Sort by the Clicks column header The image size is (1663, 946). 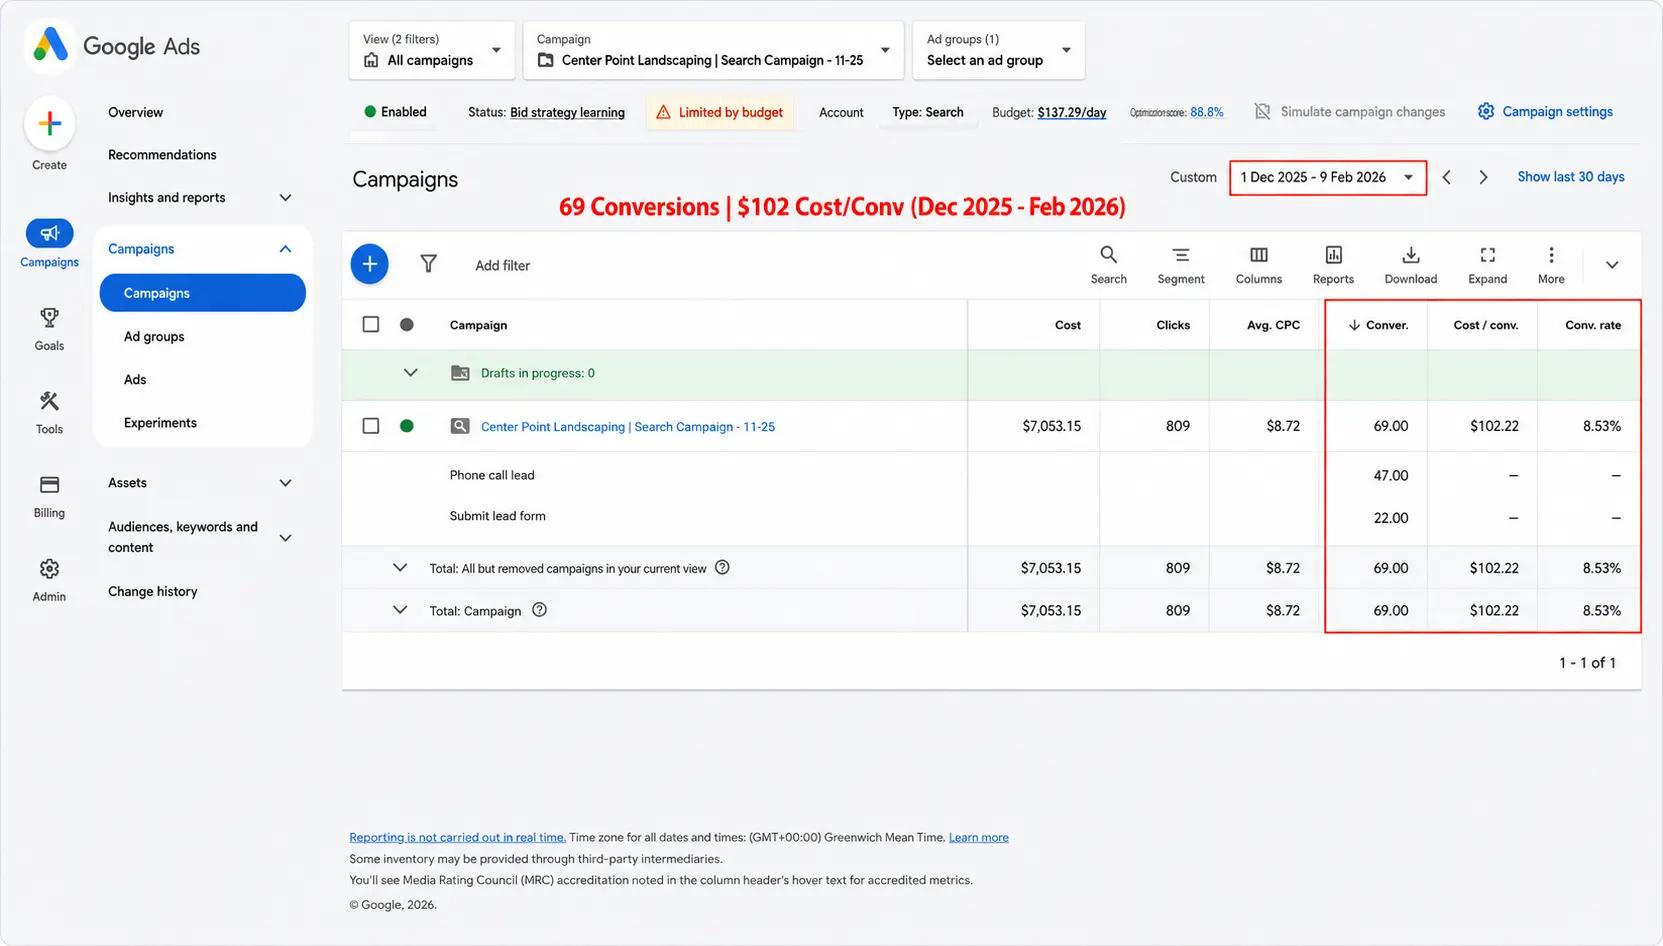pos(1173,325)
